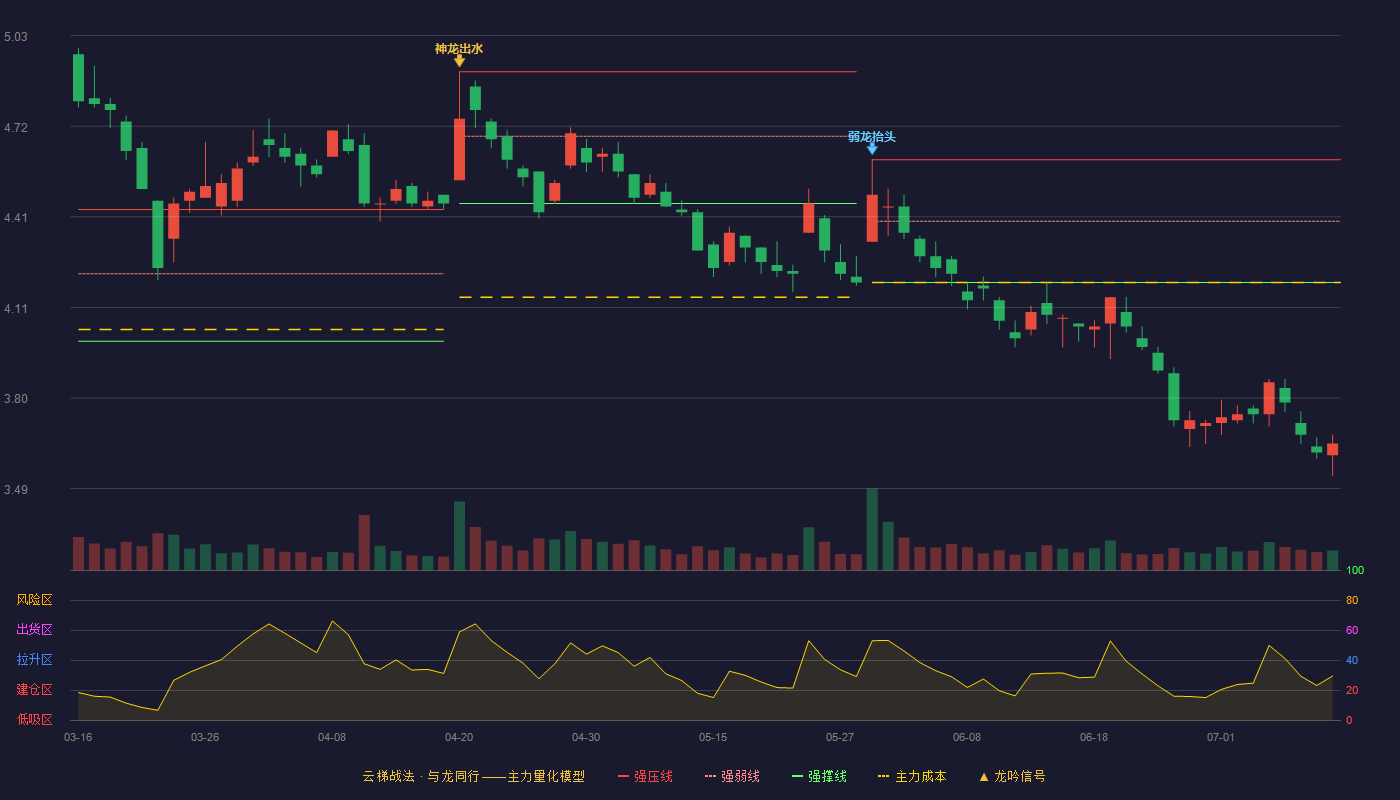Click the 3.80 price axis label
Image resolution: width=1400 pixels, height=800 pixels.
click(x=16, y=399)
